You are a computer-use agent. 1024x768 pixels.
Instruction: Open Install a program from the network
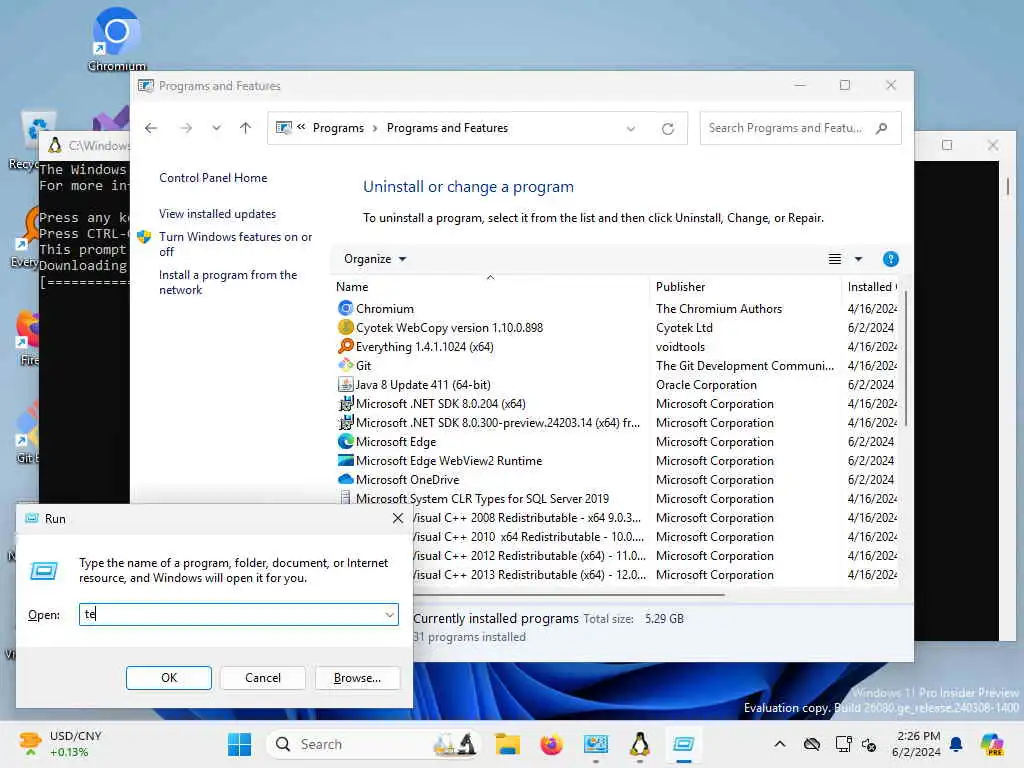click(x=228, y=282)
